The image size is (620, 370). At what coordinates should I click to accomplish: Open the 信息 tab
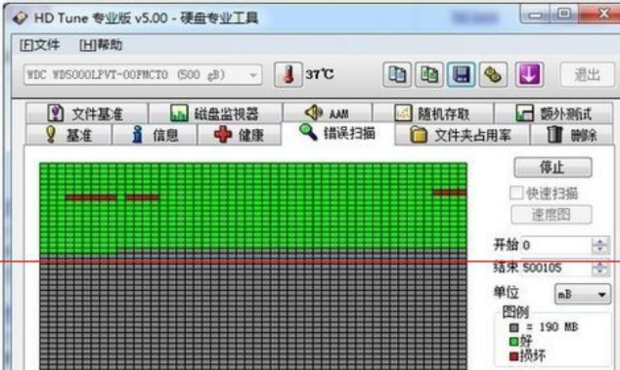pos(155,135)
